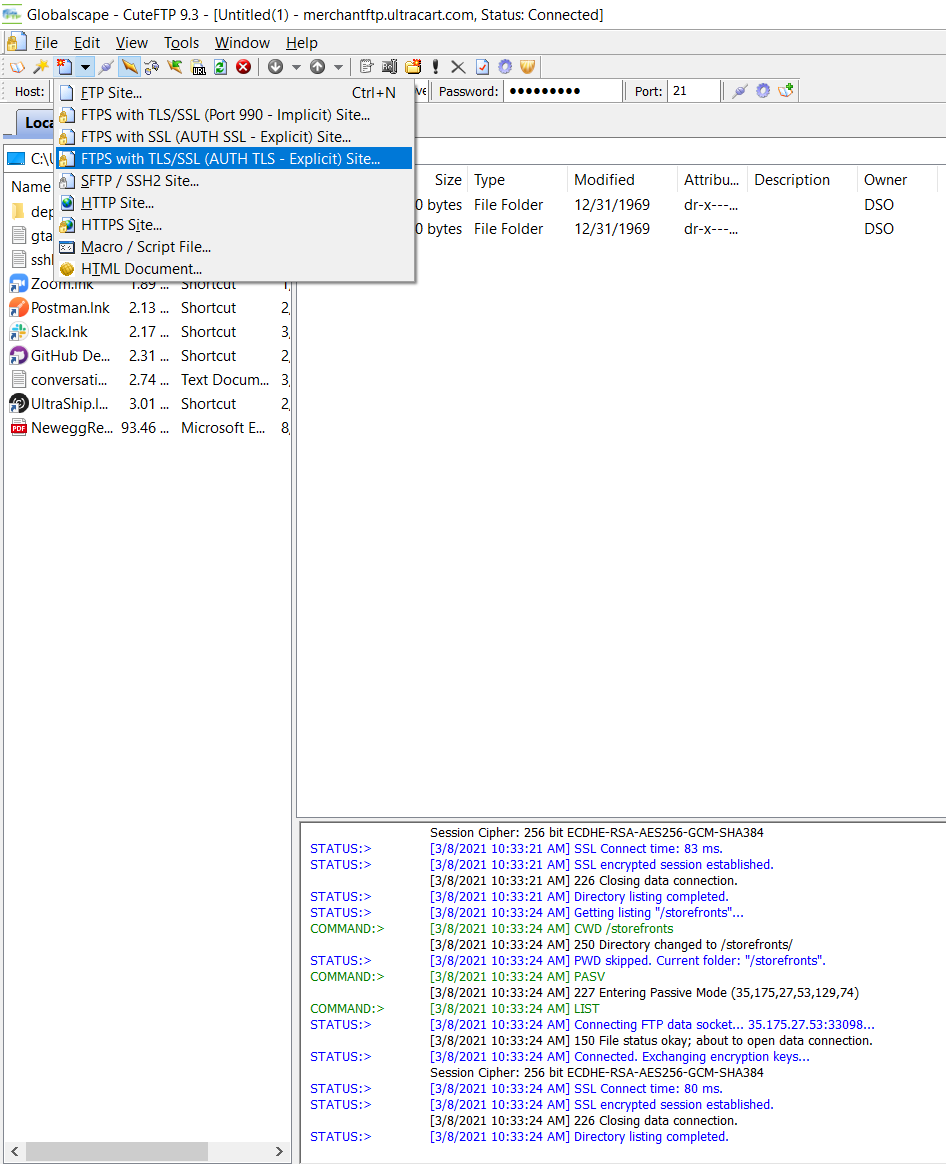The image size is (946, 1164).
Task: Click the Edit file icon in toolbar
Action: tap(366, 67)
